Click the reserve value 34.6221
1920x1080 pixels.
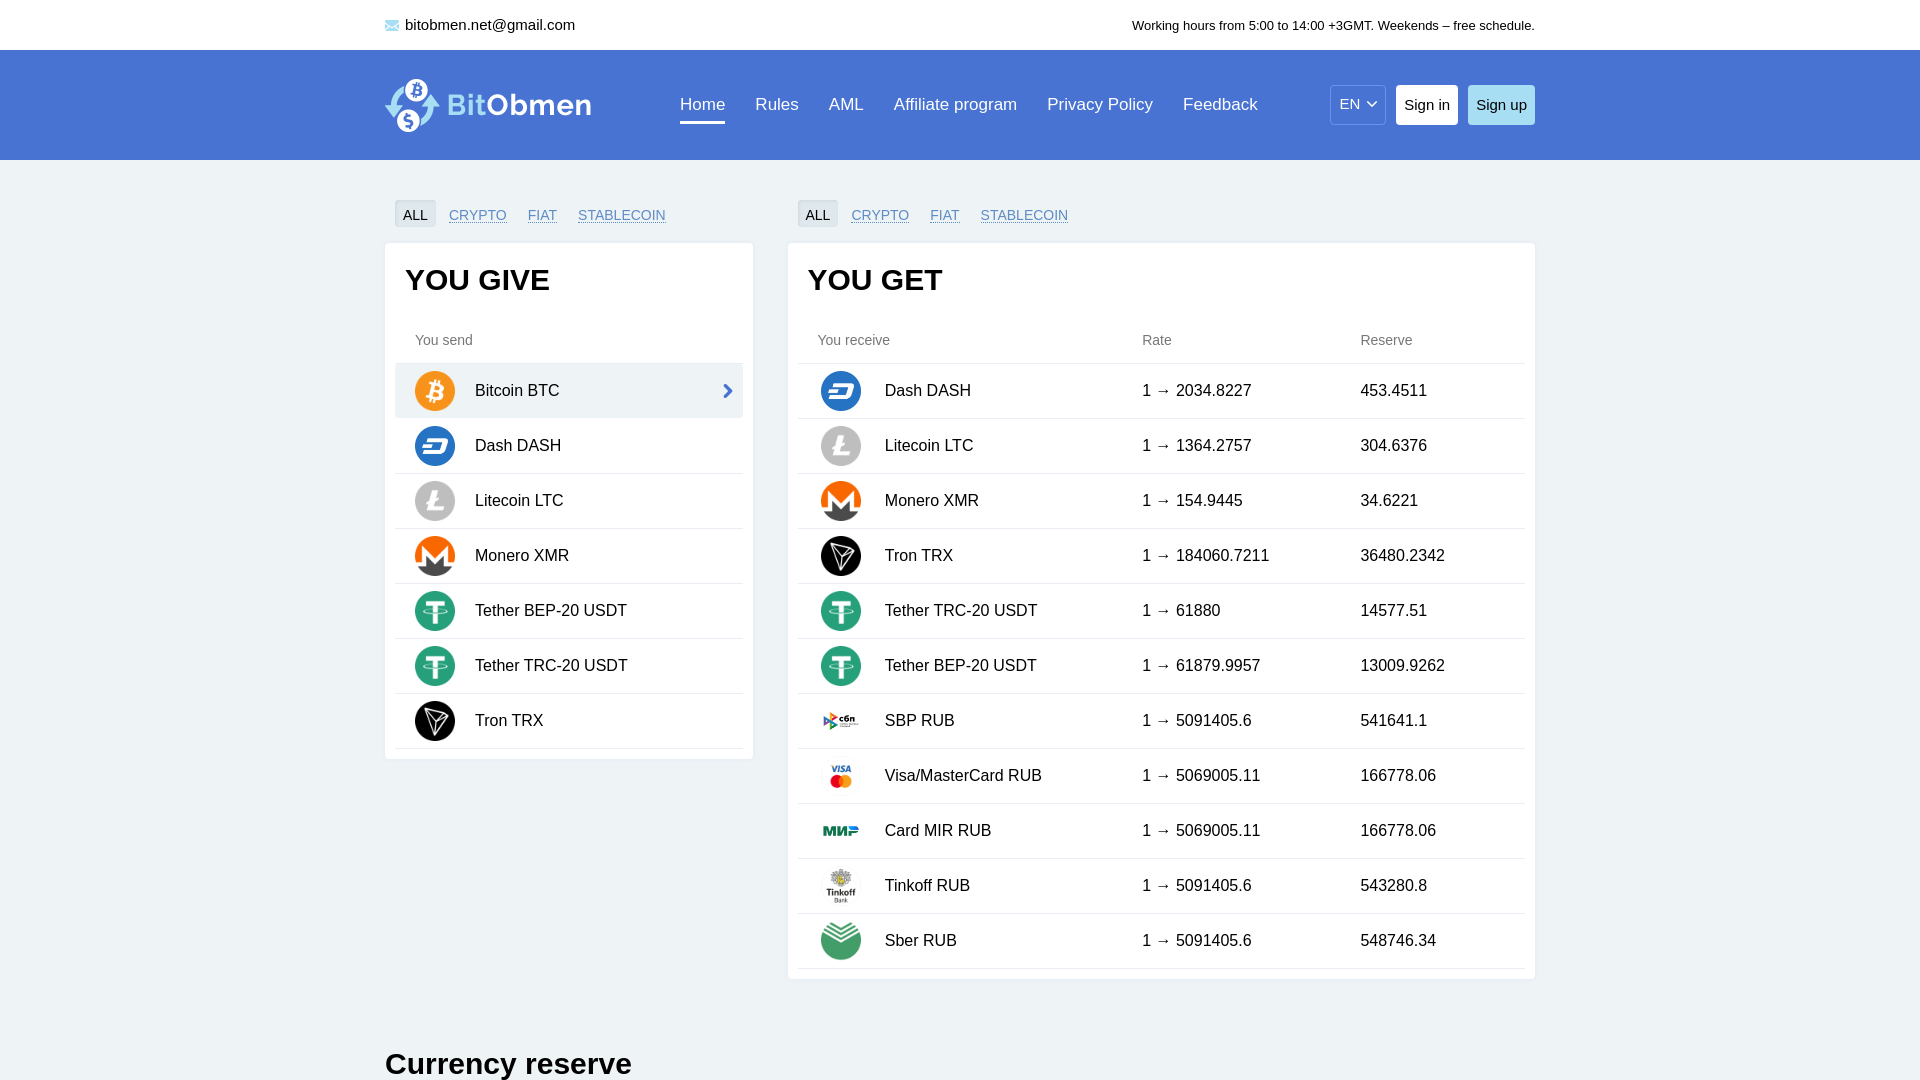click(1389, 501)
